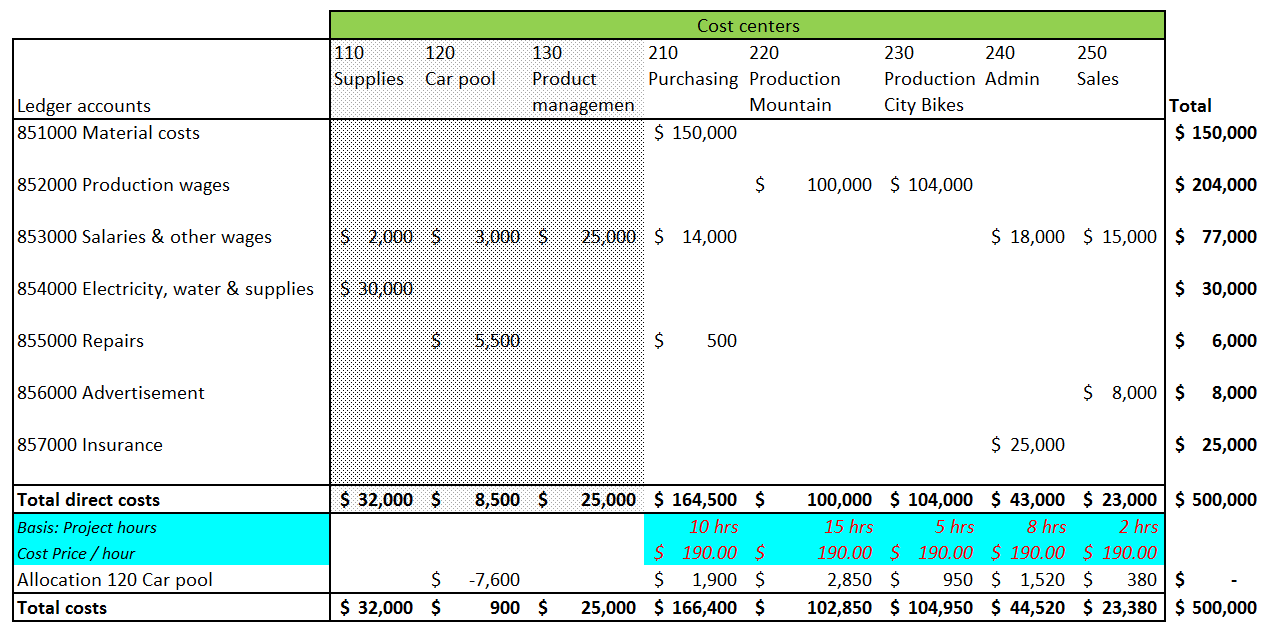
Task: Click the Total column header
Action: [x=1190, y=106]
